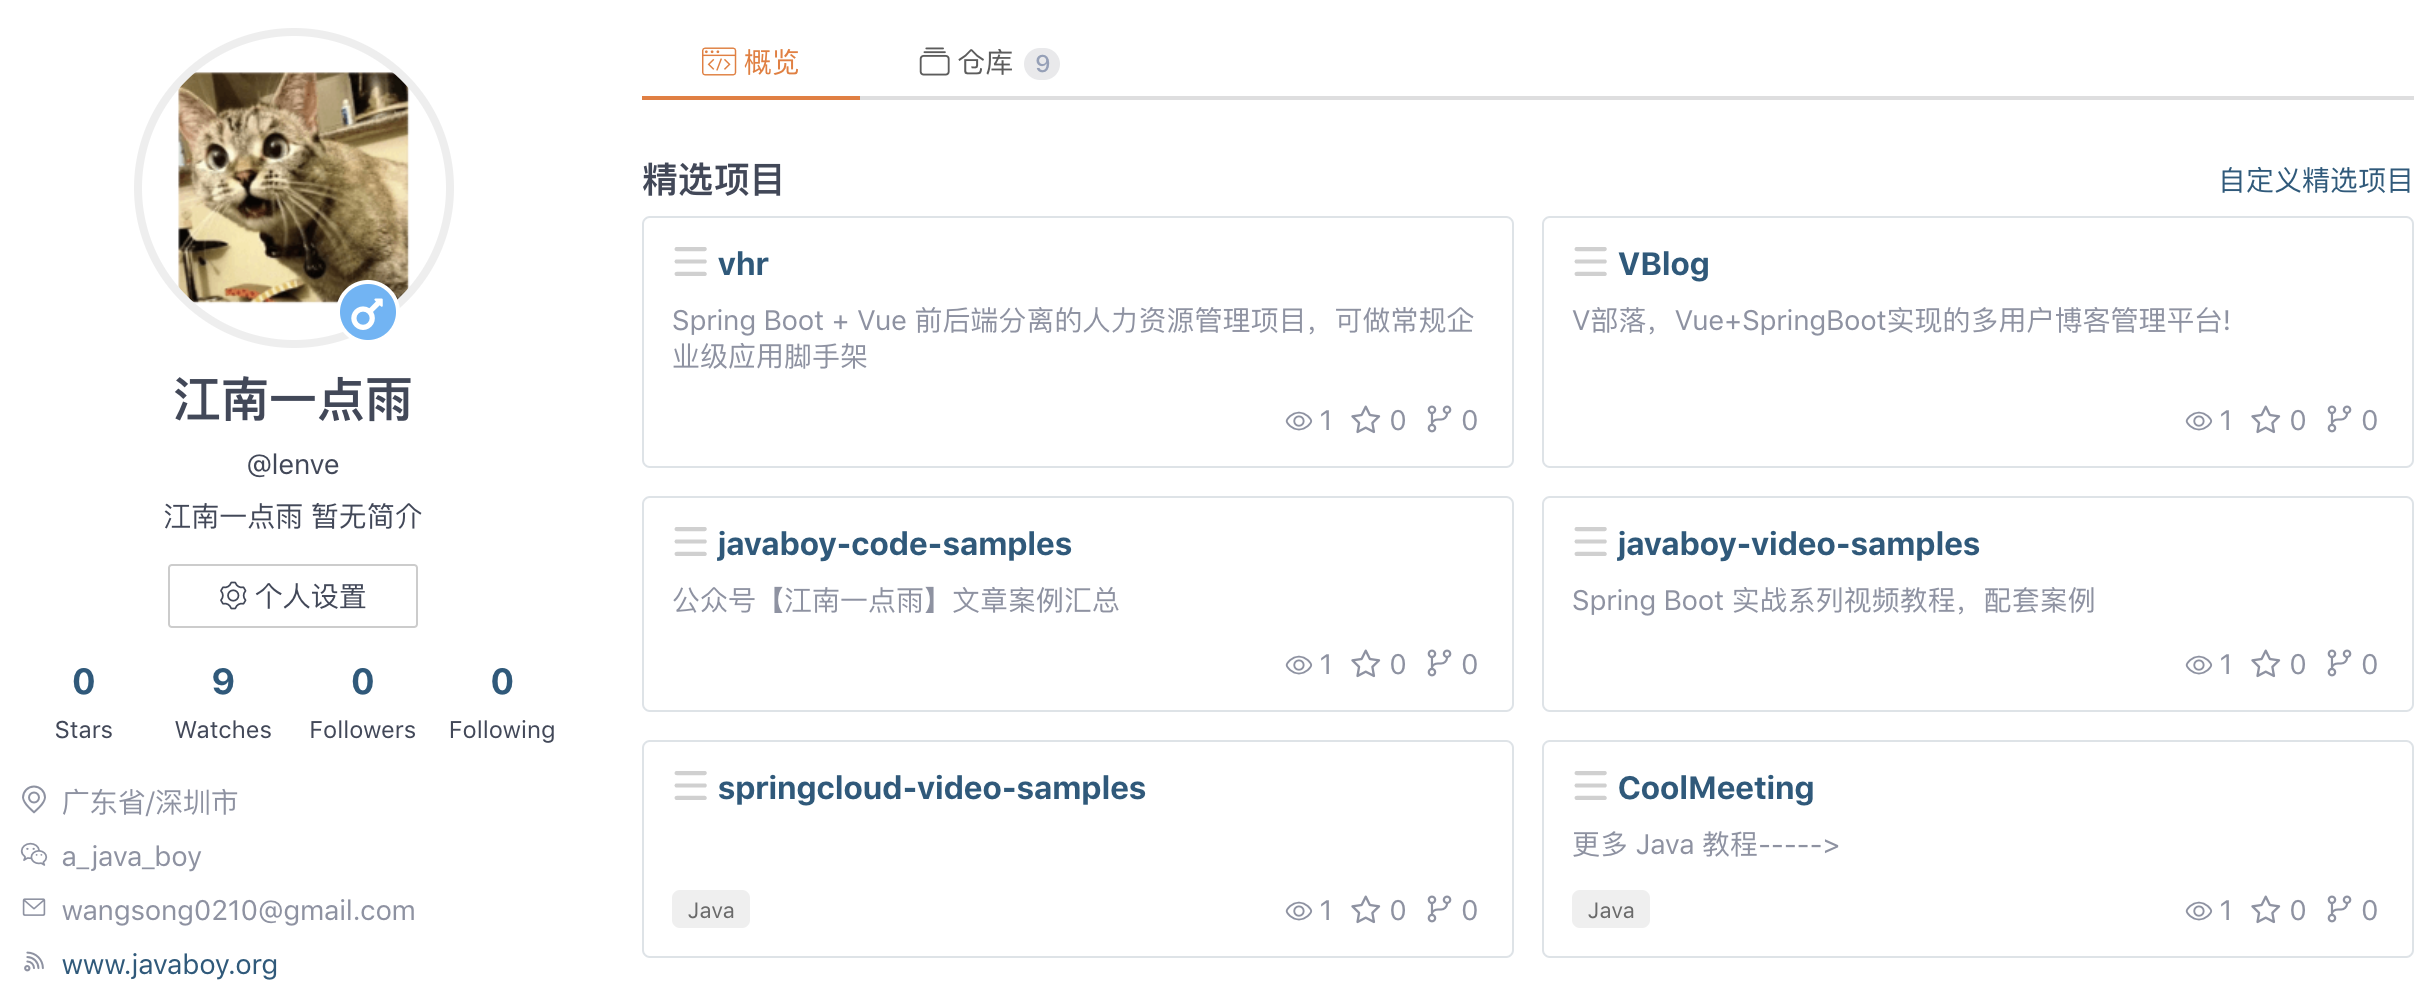2430x986 pixels.
Task: Click the drag handle icon beside vhr
Action: [690, 262]
